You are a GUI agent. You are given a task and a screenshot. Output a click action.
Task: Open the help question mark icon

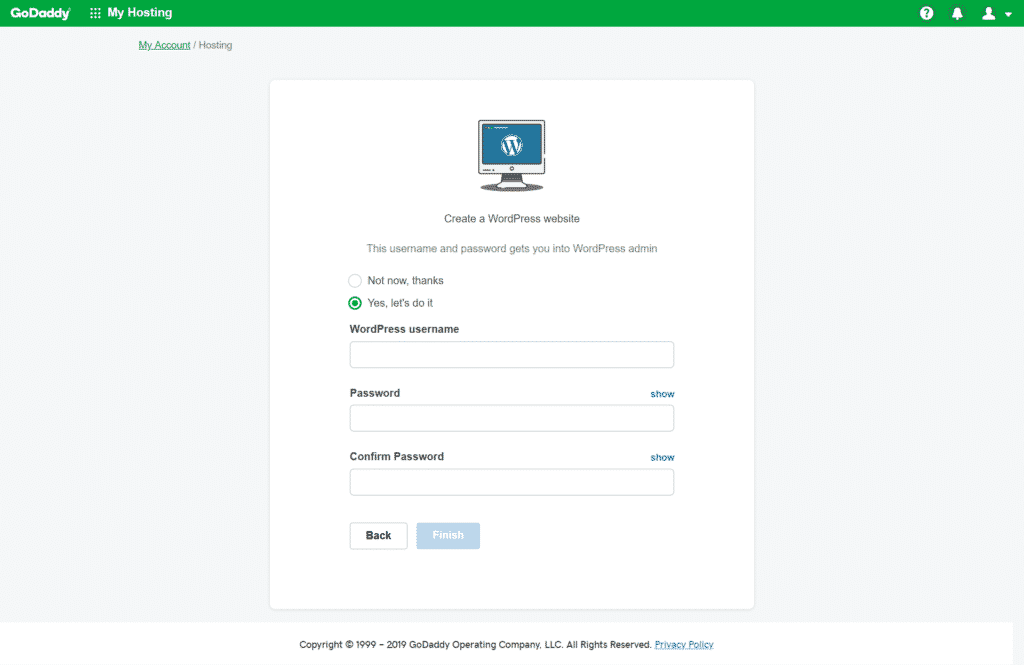(x=926, y=13)
